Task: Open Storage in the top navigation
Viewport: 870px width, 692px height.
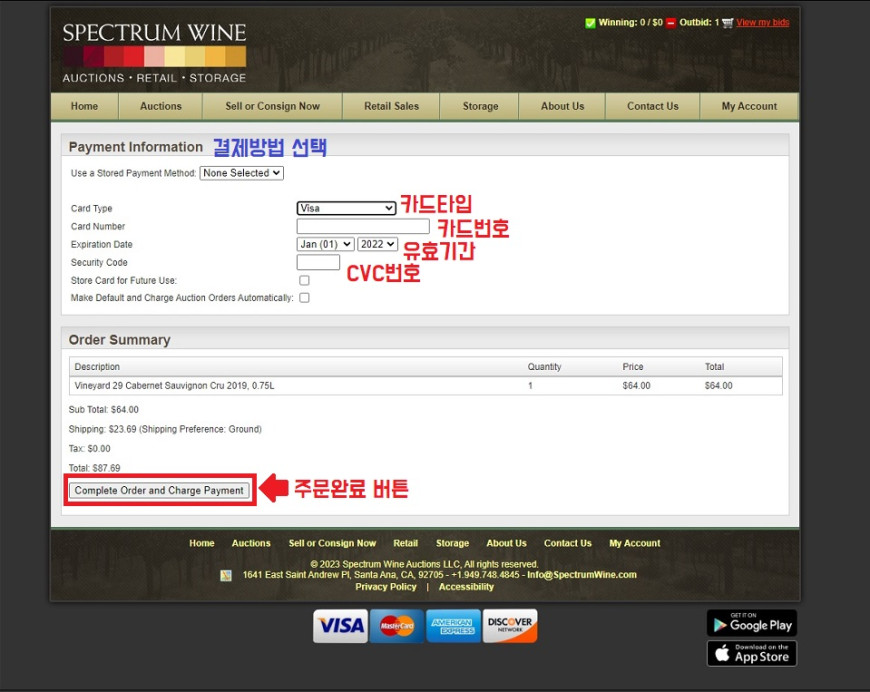Action: coord(480,106)
